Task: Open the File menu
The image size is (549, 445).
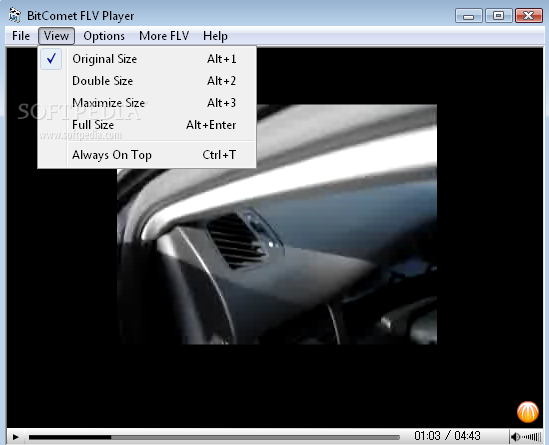Action: pyautogui.click(x=21, y=36)
